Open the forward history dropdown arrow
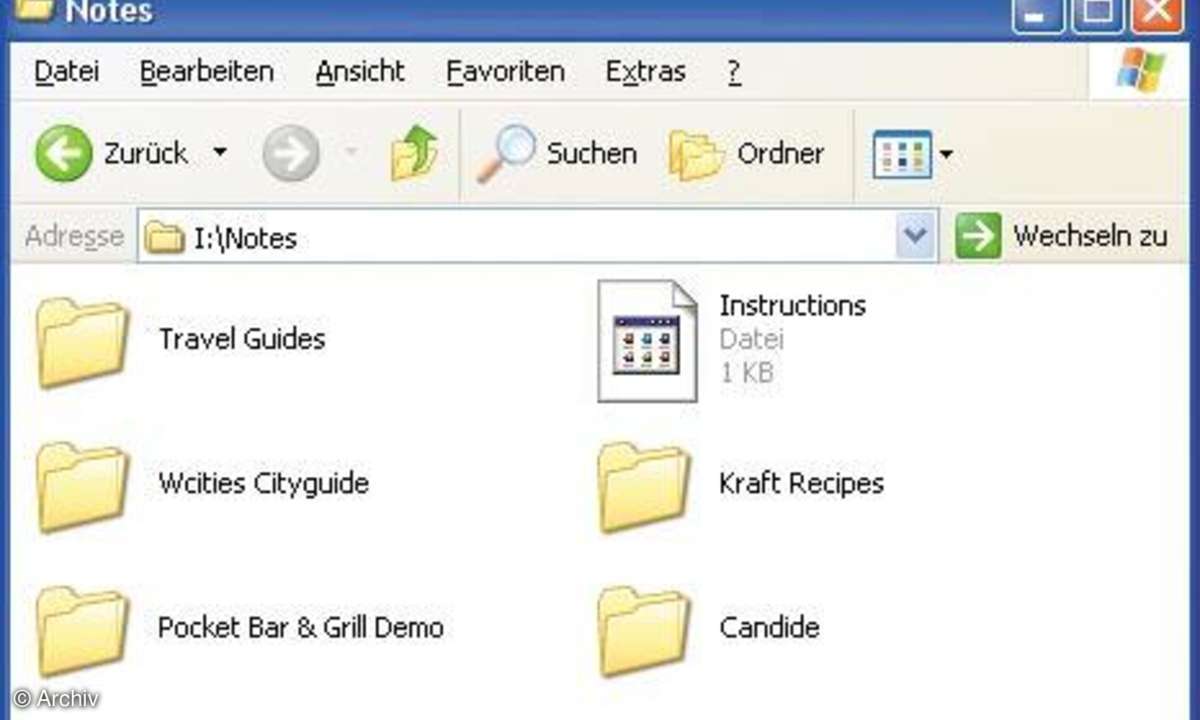The image size is (1200, 720). 351,153
